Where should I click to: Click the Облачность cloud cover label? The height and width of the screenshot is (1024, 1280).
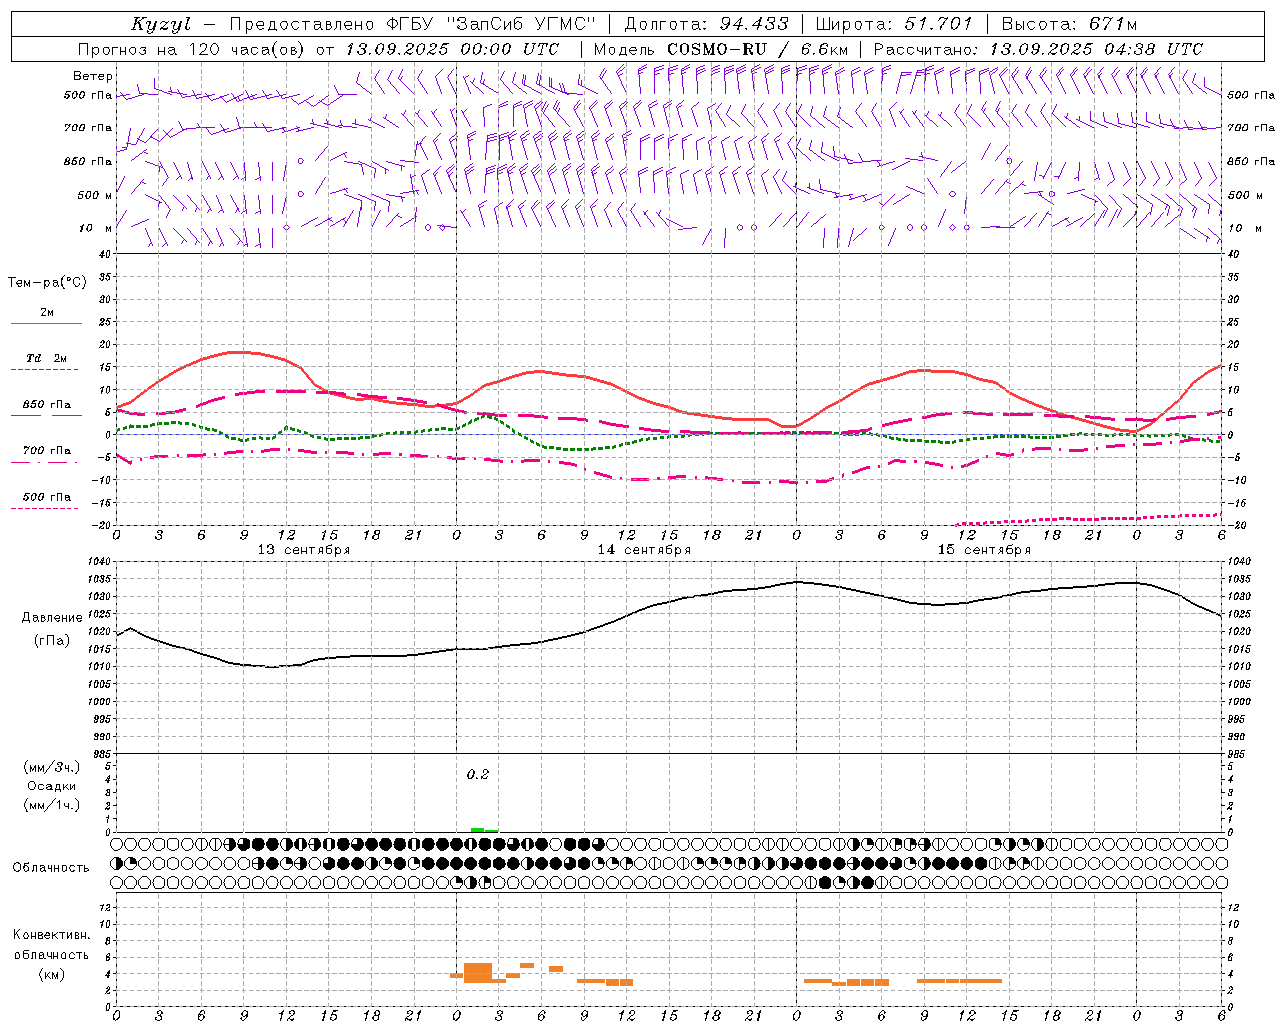(51, 867)
